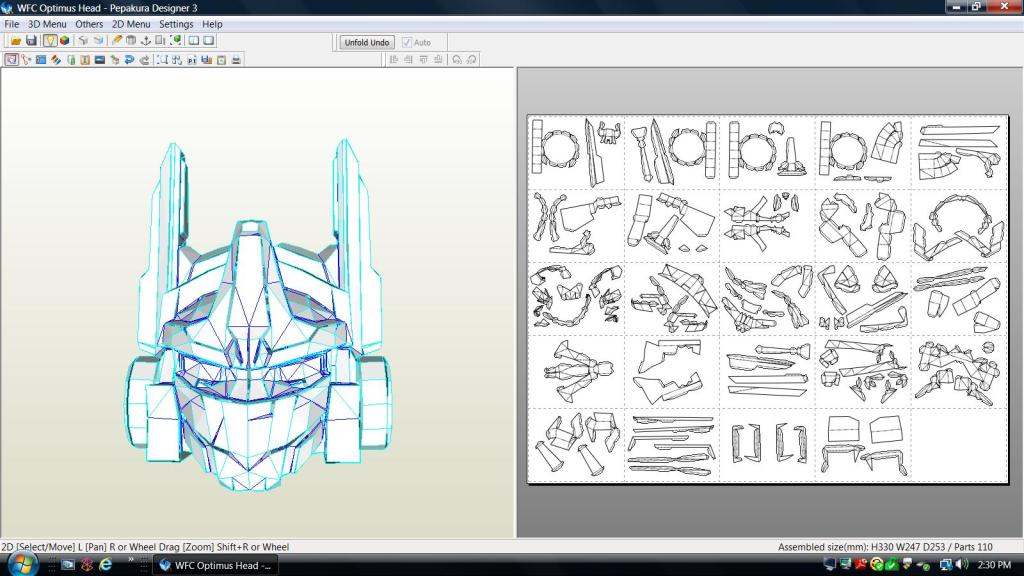Click the multicolored cube toolbar icon
The image size is (1024, 576).
click(65, 40)
